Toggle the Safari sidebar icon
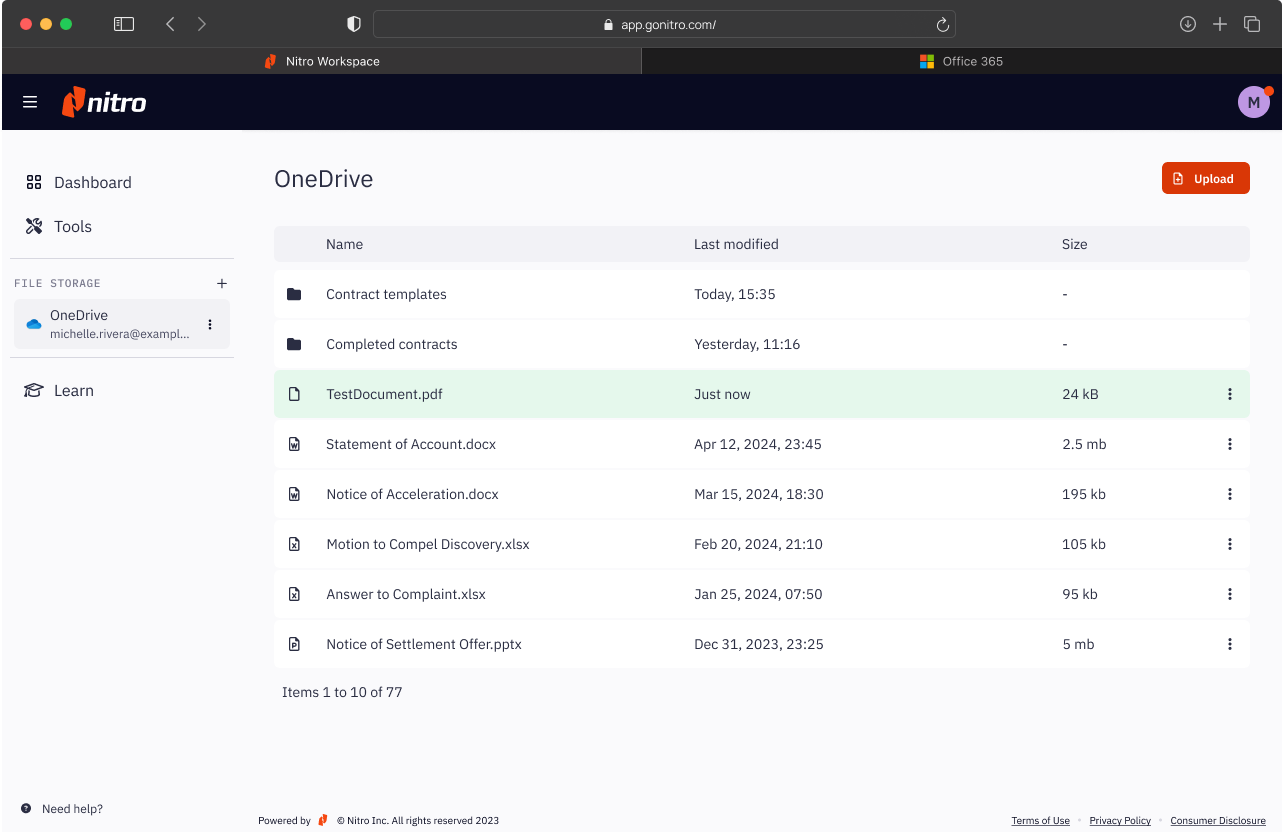The image size is (1284, 832). pyautogui.click(x=124, y=24)
